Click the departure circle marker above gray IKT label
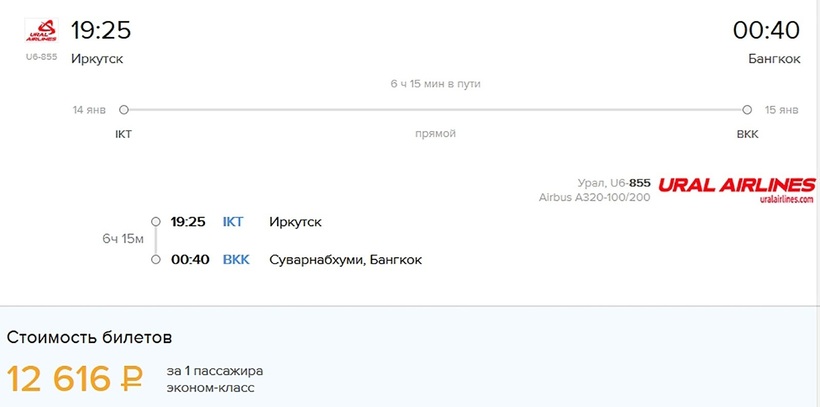The width and height of the screenshot is (820, 407). coord(124,110)
